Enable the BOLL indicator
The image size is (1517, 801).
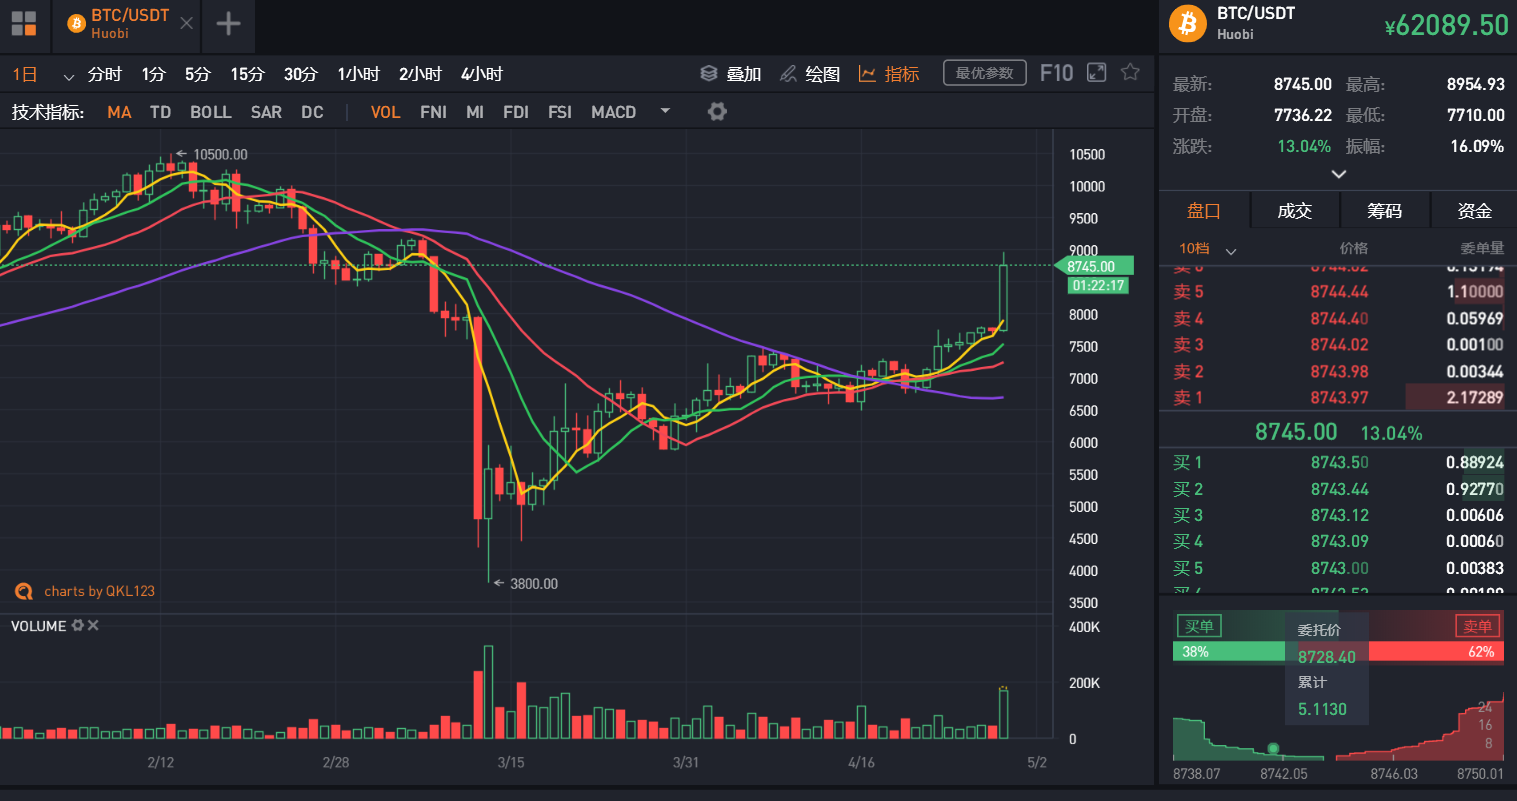(x=210, y=112)
